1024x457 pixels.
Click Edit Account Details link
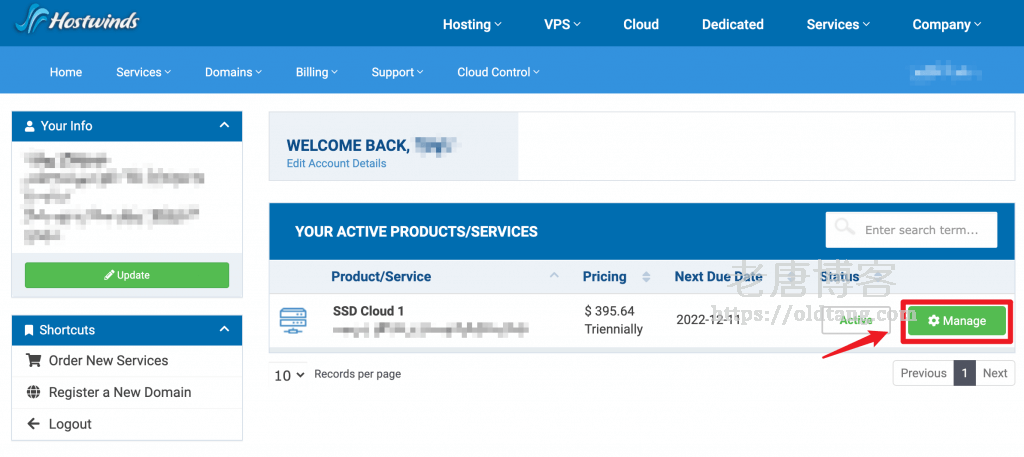click(336, 163)
